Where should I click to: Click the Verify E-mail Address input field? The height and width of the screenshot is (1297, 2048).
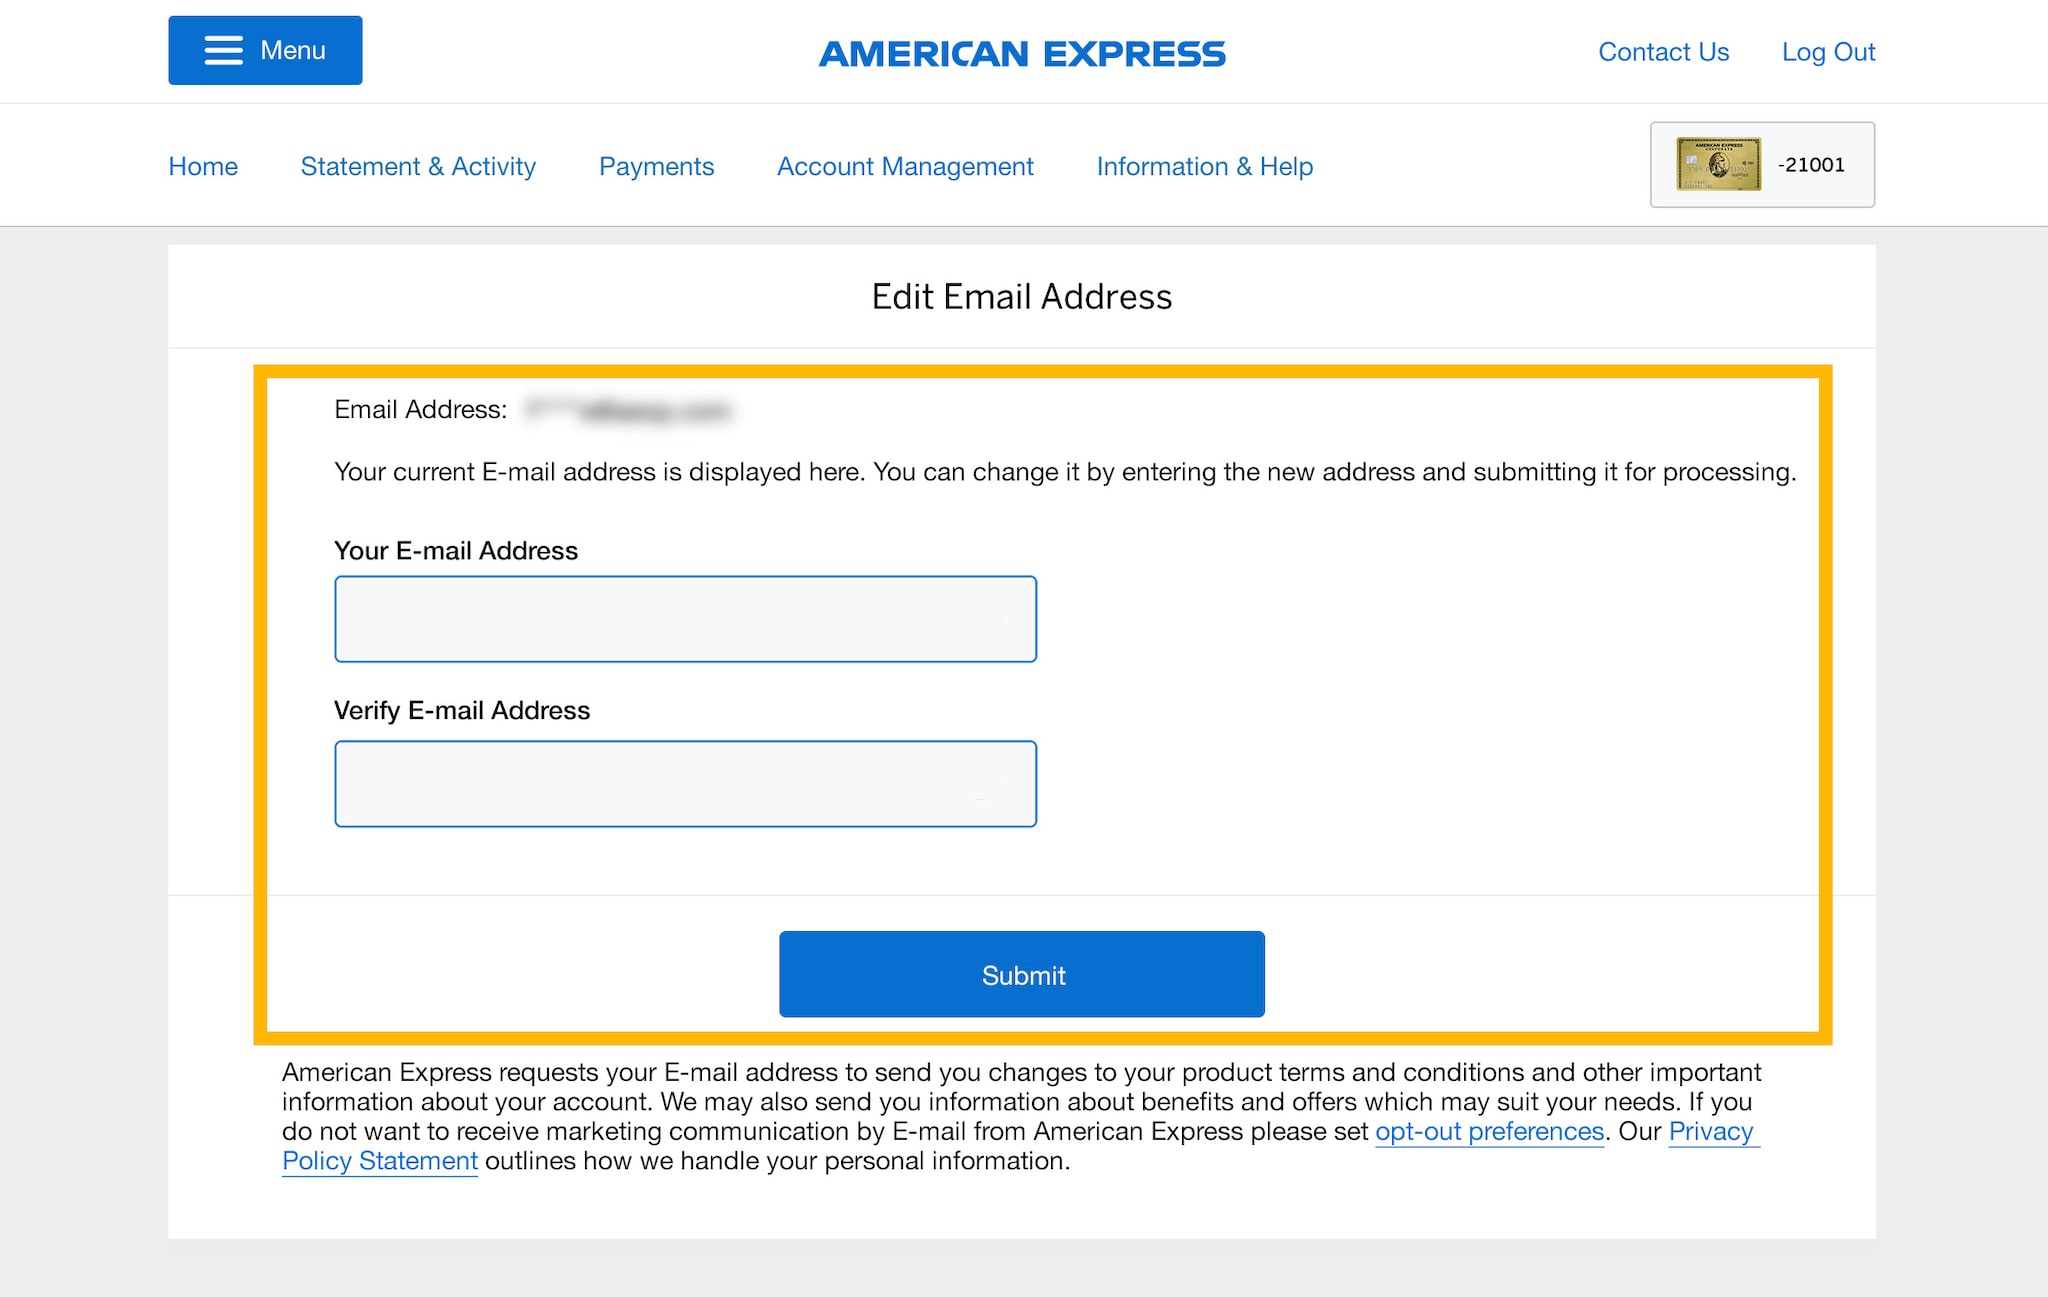pos(687,782)
